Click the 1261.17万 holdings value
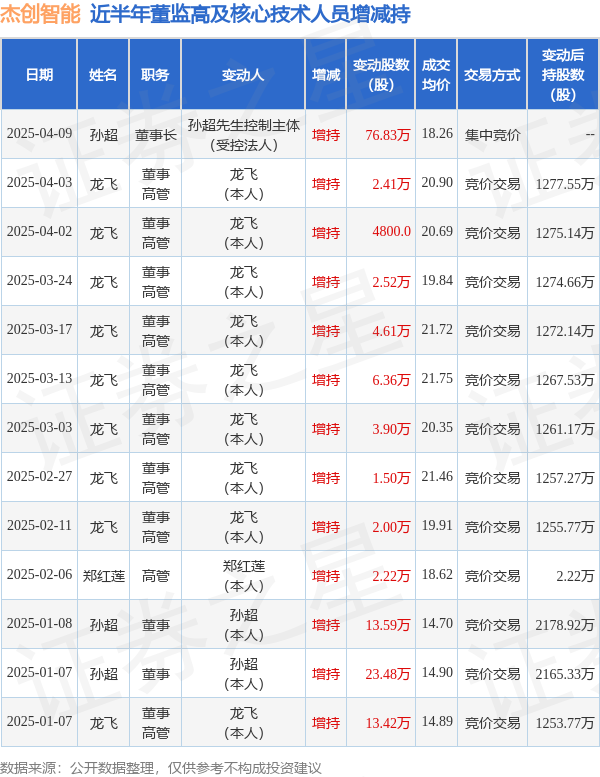600x777 pixels. (564, 429)
